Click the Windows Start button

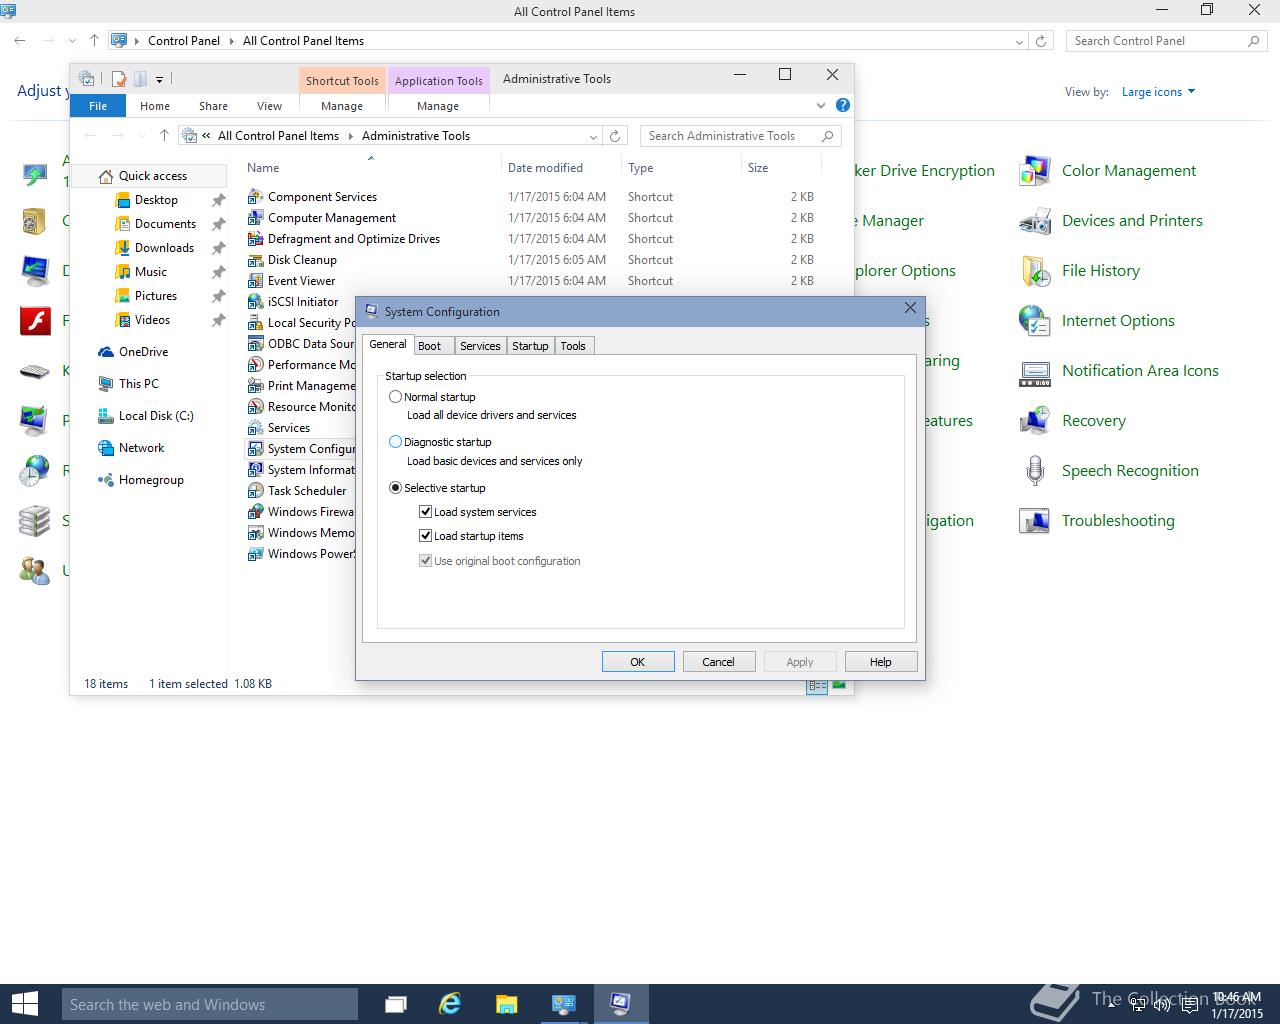(24, 1004)
